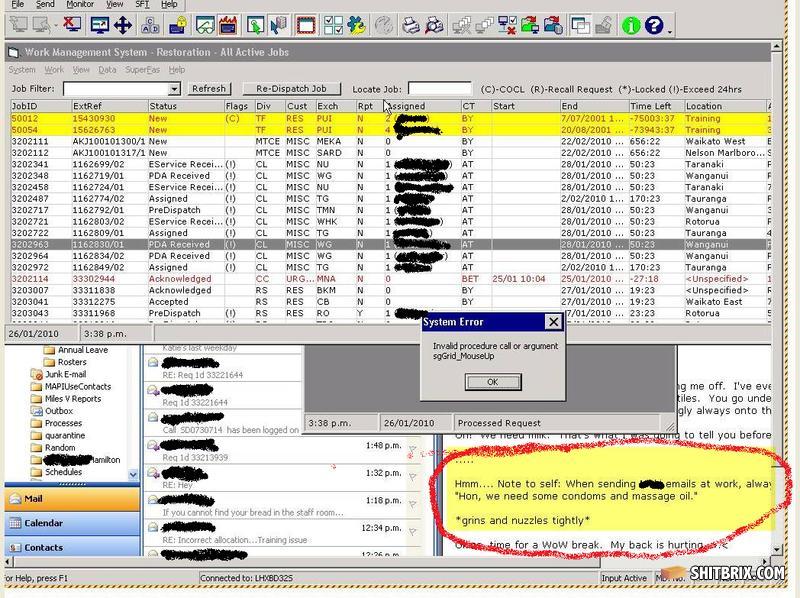Switch to Outlook Calendar pane

click(x=72, y=523)
